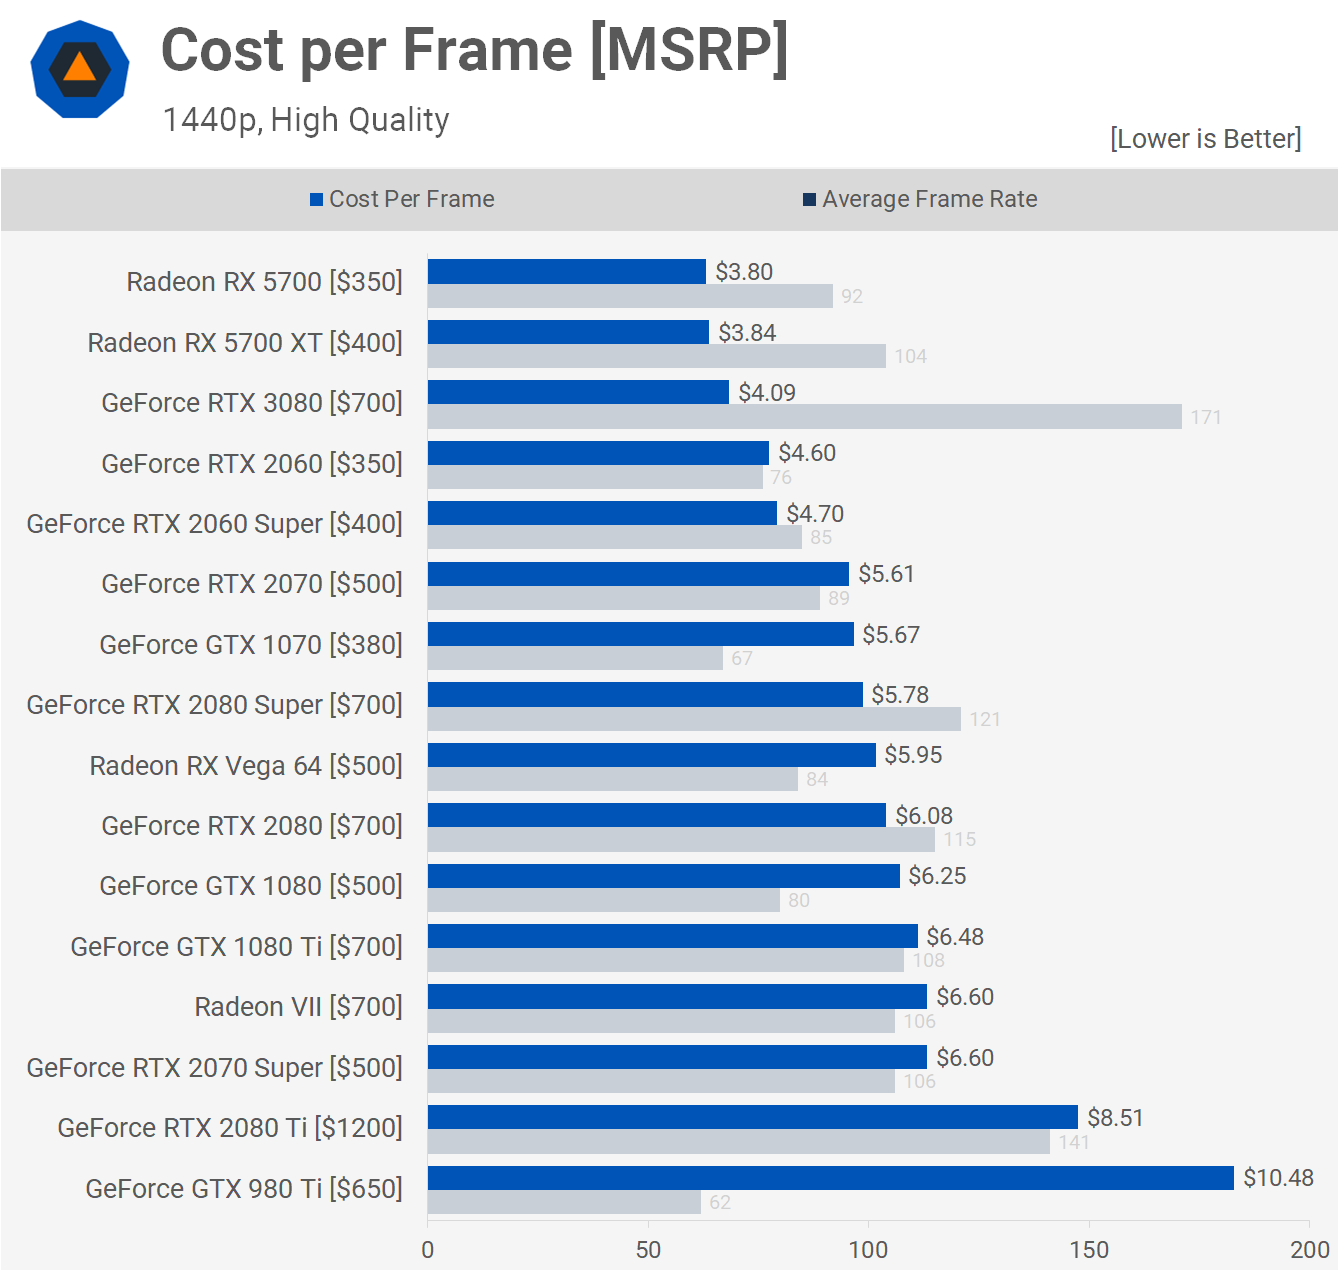
Task: Click the subtitle 1440p, High Quality
Action: coord(306,120)
